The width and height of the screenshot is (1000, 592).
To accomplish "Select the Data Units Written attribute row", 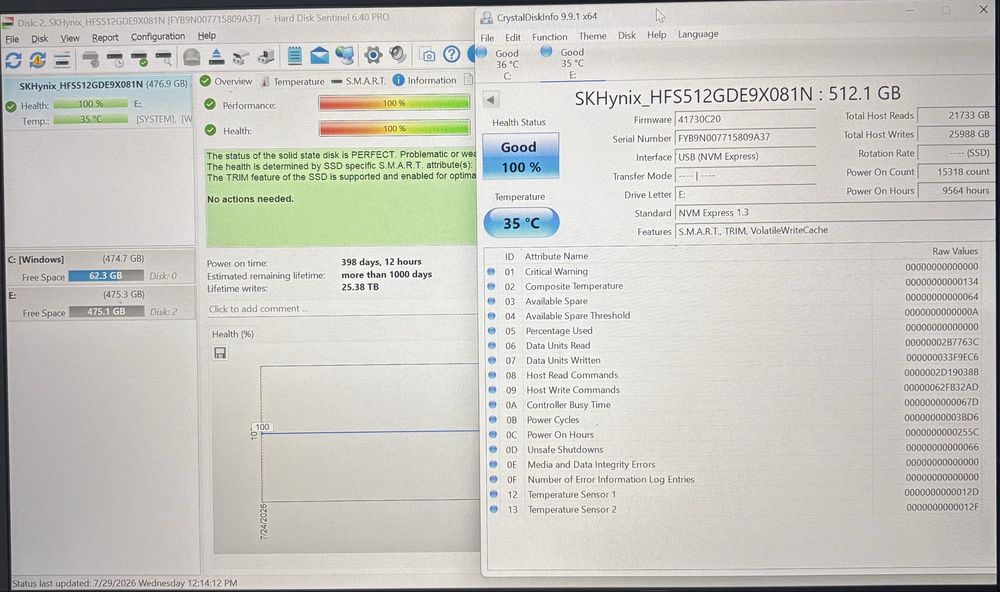I will click(x=733, y=360).
